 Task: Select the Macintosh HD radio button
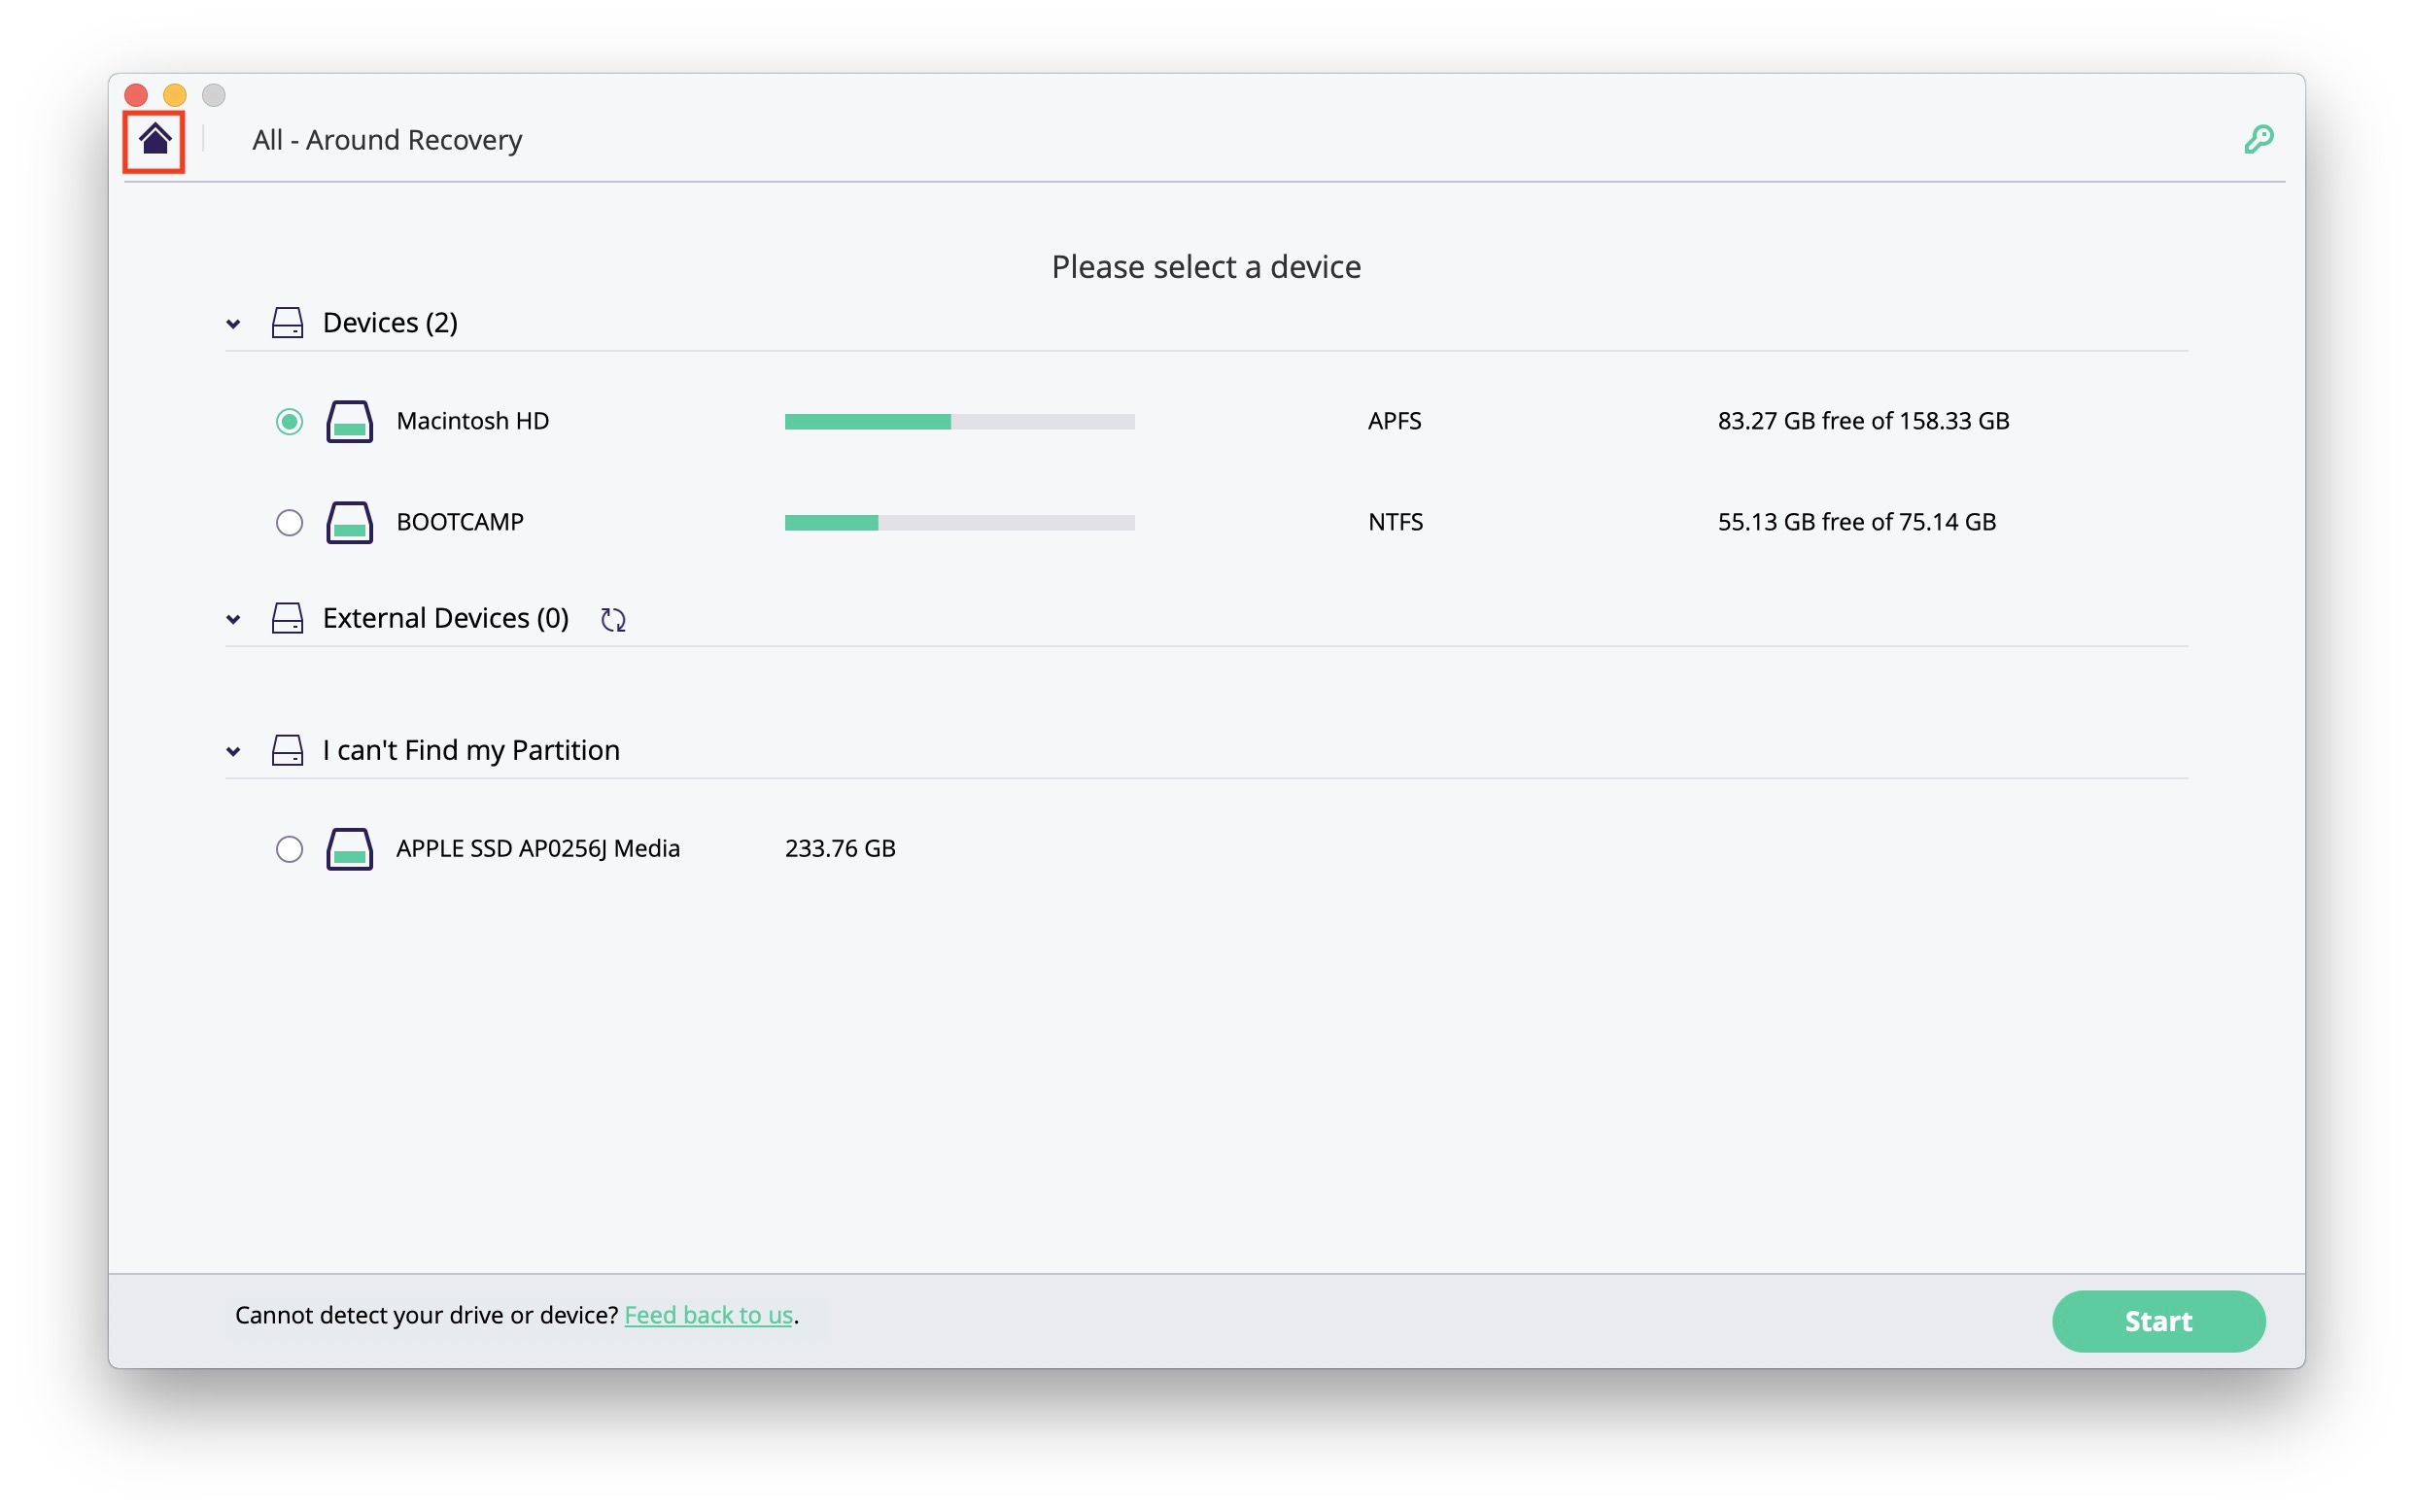(x=289, y=422)
